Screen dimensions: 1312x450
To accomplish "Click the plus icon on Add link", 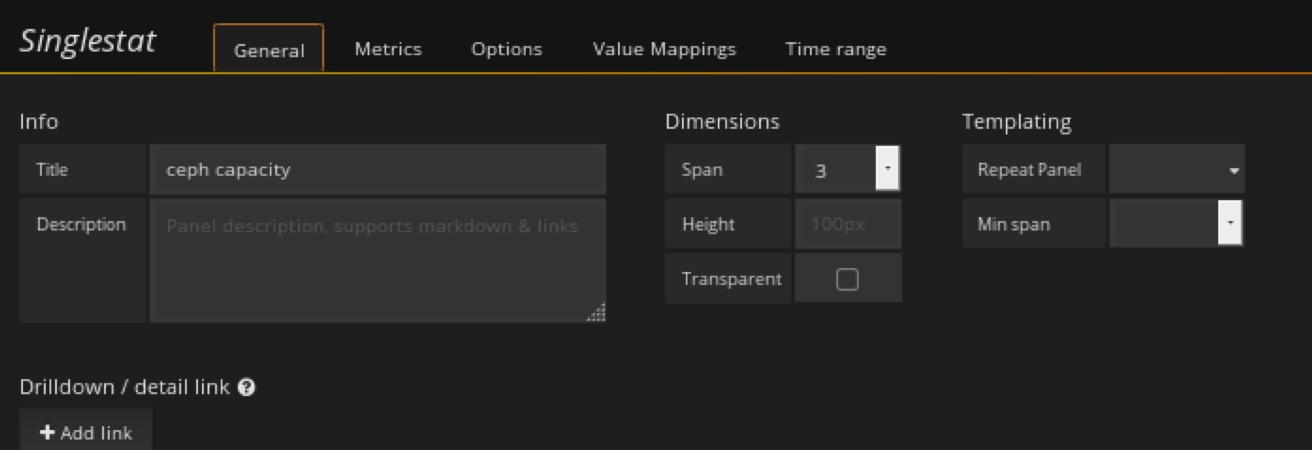I will tap(47, 433).
